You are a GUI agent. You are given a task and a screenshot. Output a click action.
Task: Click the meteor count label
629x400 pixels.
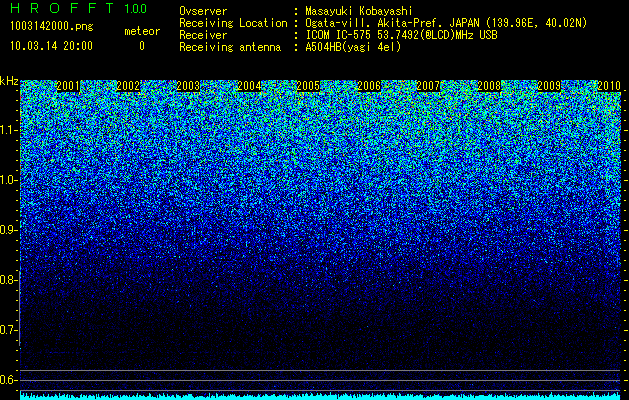(142, 31)
